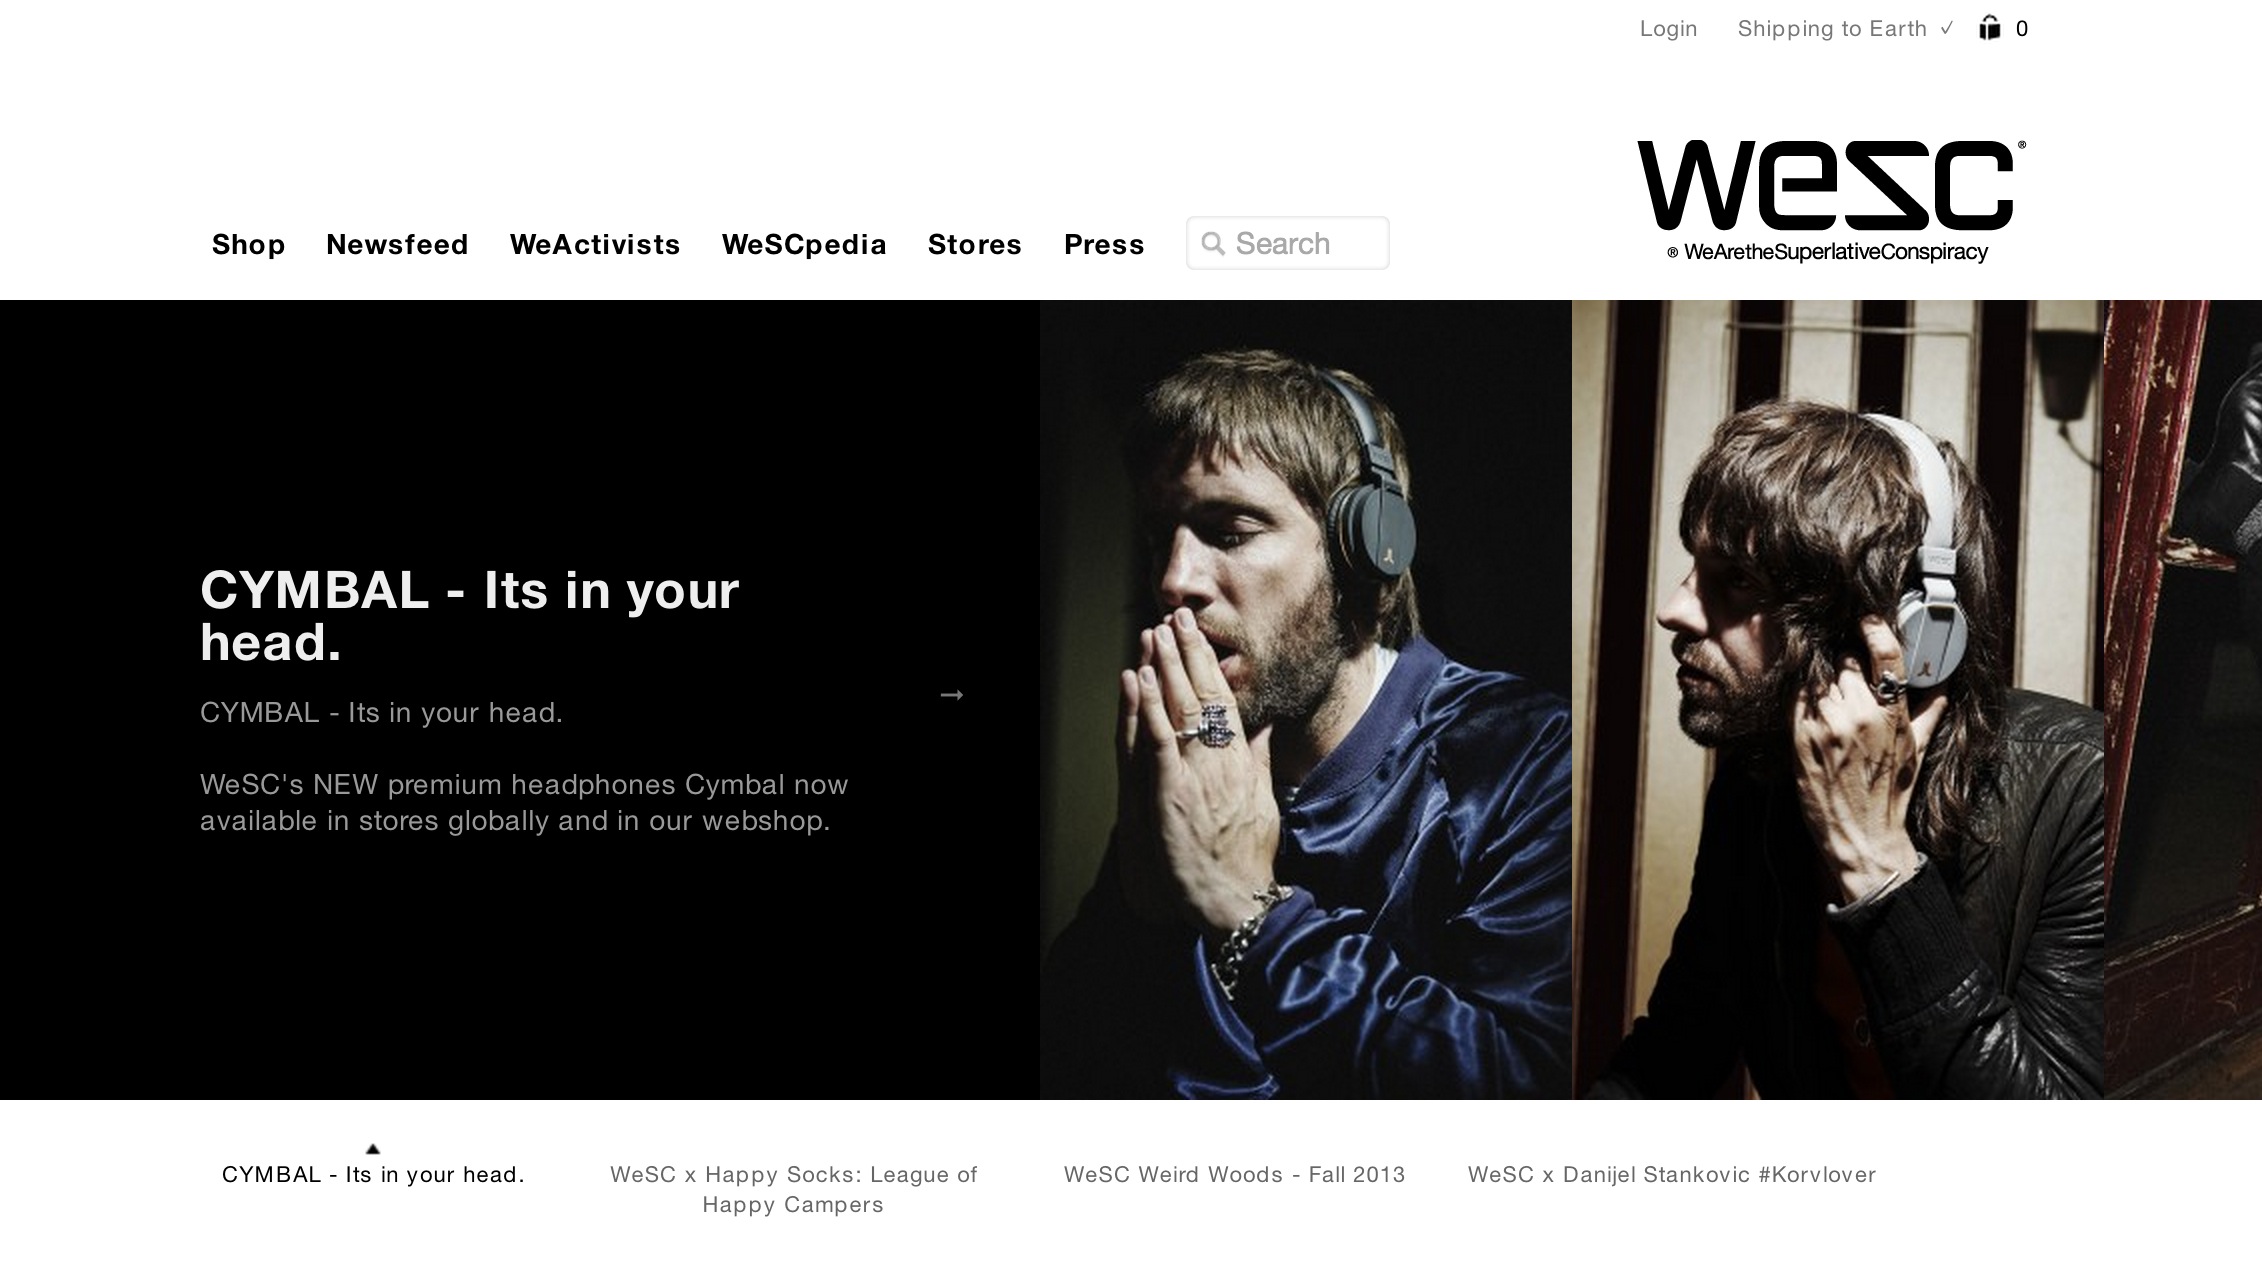This screenshot has height=1284, width=2262.
Task: Navigate to WeSCpedia
Action: point(804,245)
